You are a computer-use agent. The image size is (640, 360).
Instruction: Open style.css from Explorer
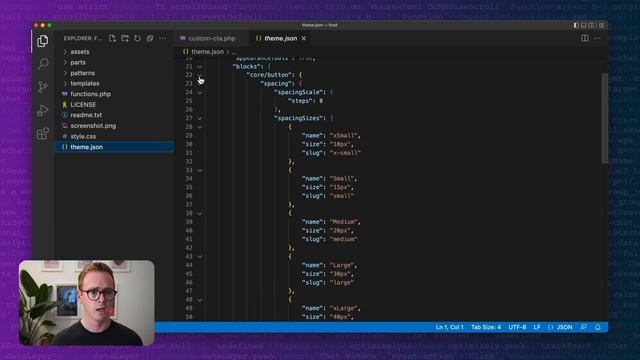click(x=114, y=136)
